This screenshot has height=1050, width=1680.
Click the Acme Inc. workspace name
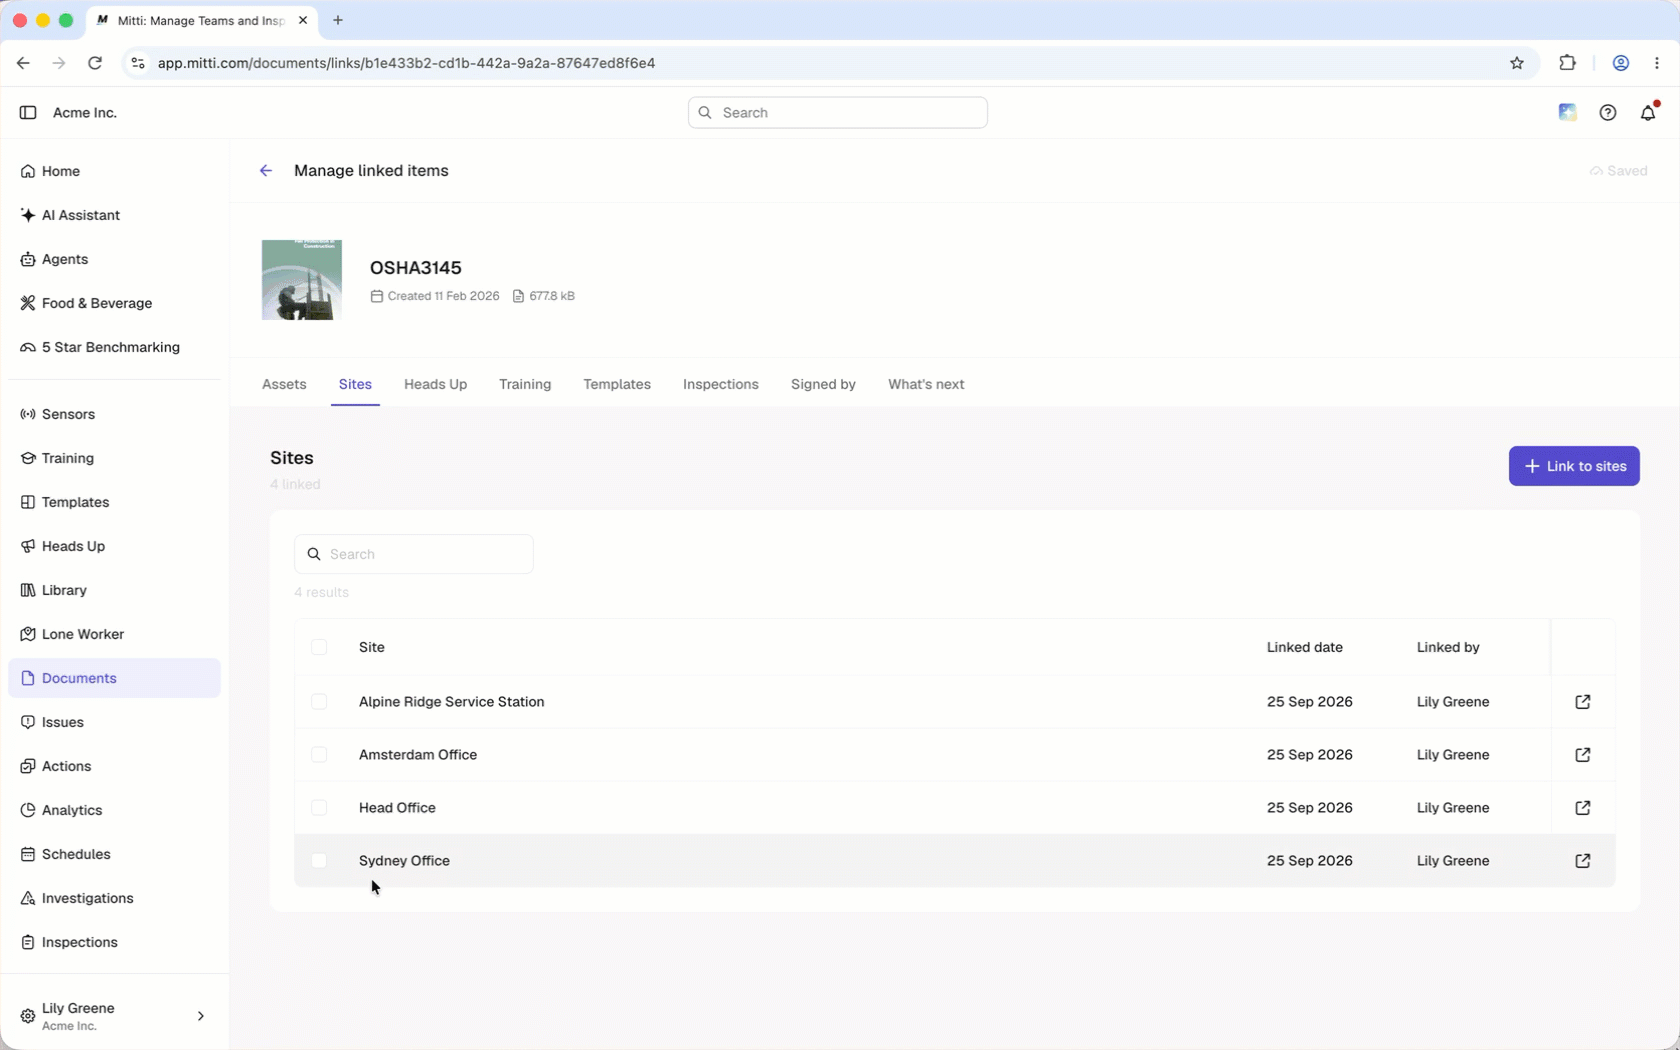pyautogui.click(x=85, y=113)
